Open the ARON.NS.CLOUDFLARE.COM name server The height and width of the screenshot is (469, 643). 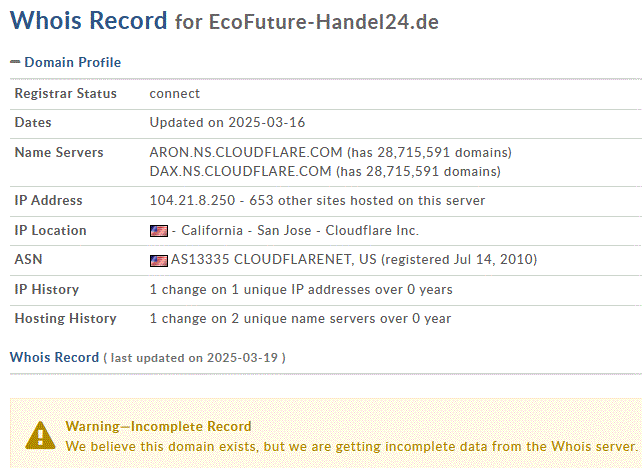click(x=246, y=153)
